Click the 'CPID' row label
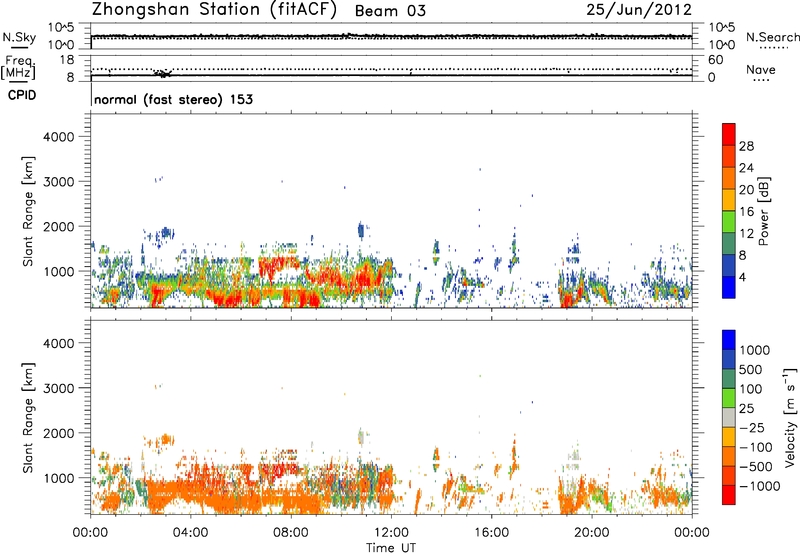 point(22,95)
